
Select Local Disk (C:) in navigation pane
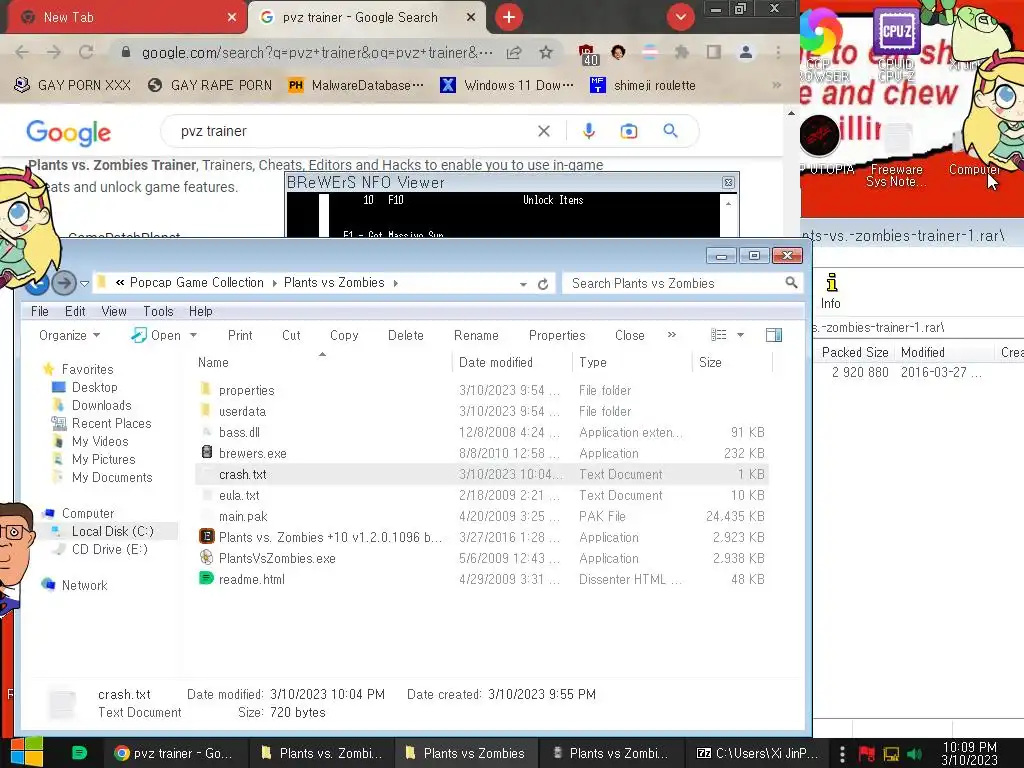coord(112,532)
